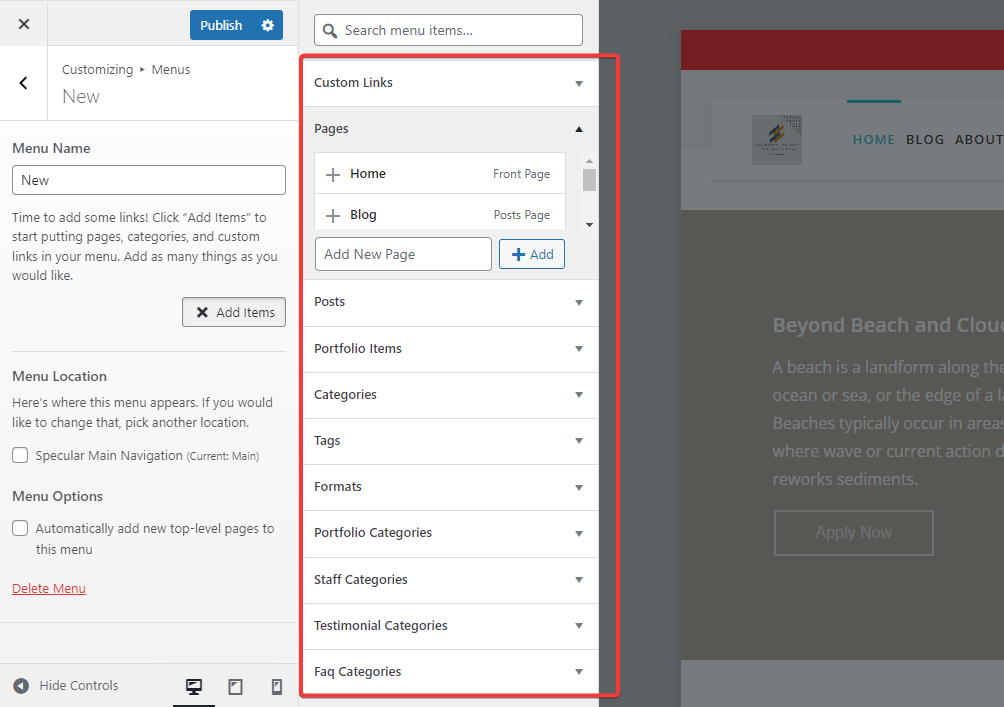Switch to tablet preview icon
Screen dimensions: 1004x707
tap(236, 687)
